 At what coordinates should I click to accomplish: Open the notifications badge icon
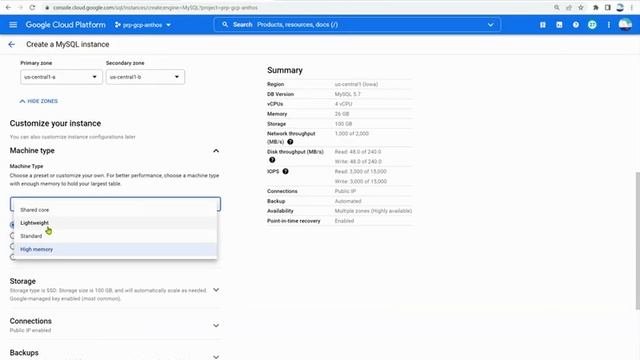pos(592,25)
